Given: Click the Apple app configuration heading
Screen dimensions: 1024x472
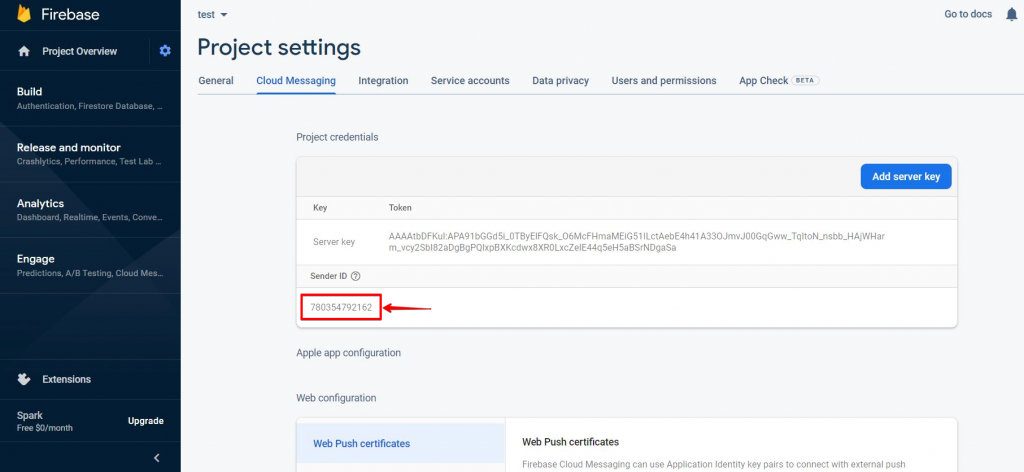Looking at the screenshot, I should point(348,353).
